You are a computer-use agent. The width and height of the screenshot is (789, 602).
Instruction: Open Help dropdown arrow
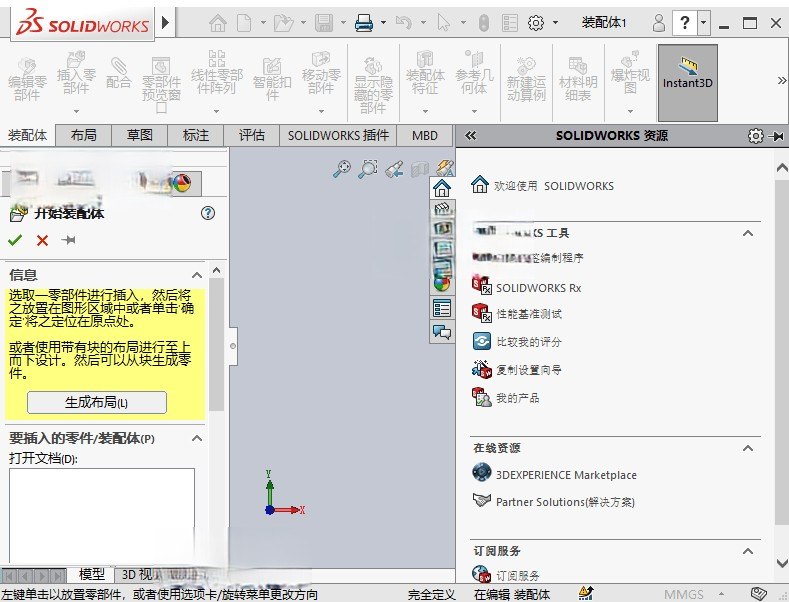(703, 23)
